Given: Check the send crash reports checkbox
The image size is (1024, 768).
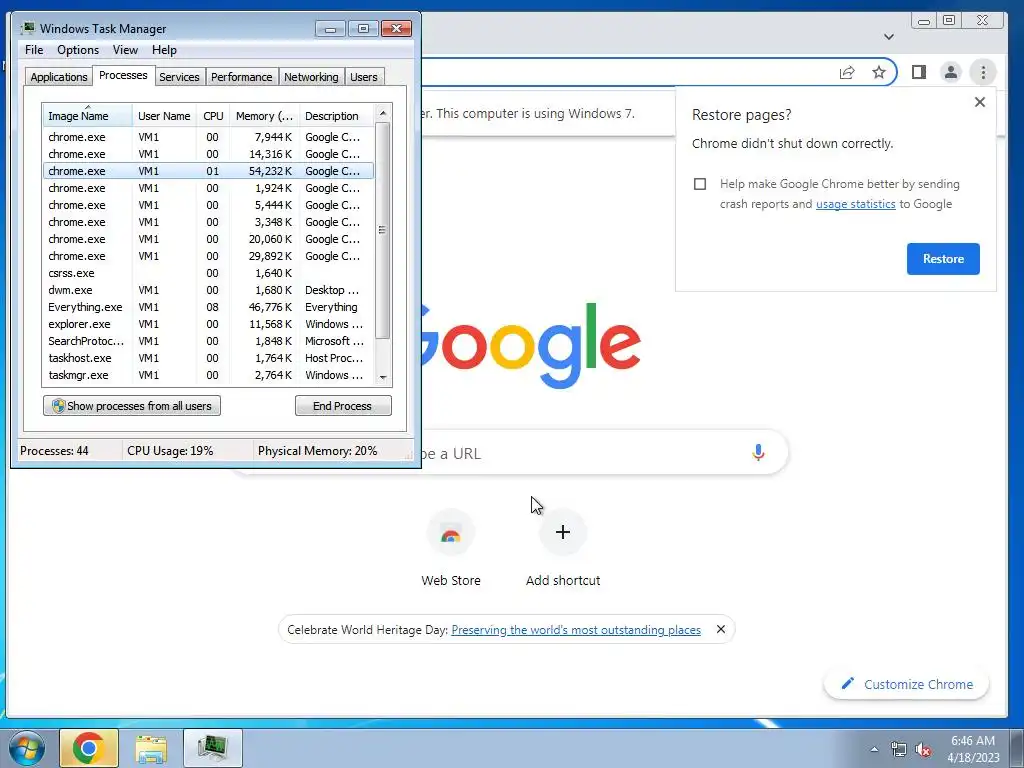Looking at the screenshot, I should [700, 184].
